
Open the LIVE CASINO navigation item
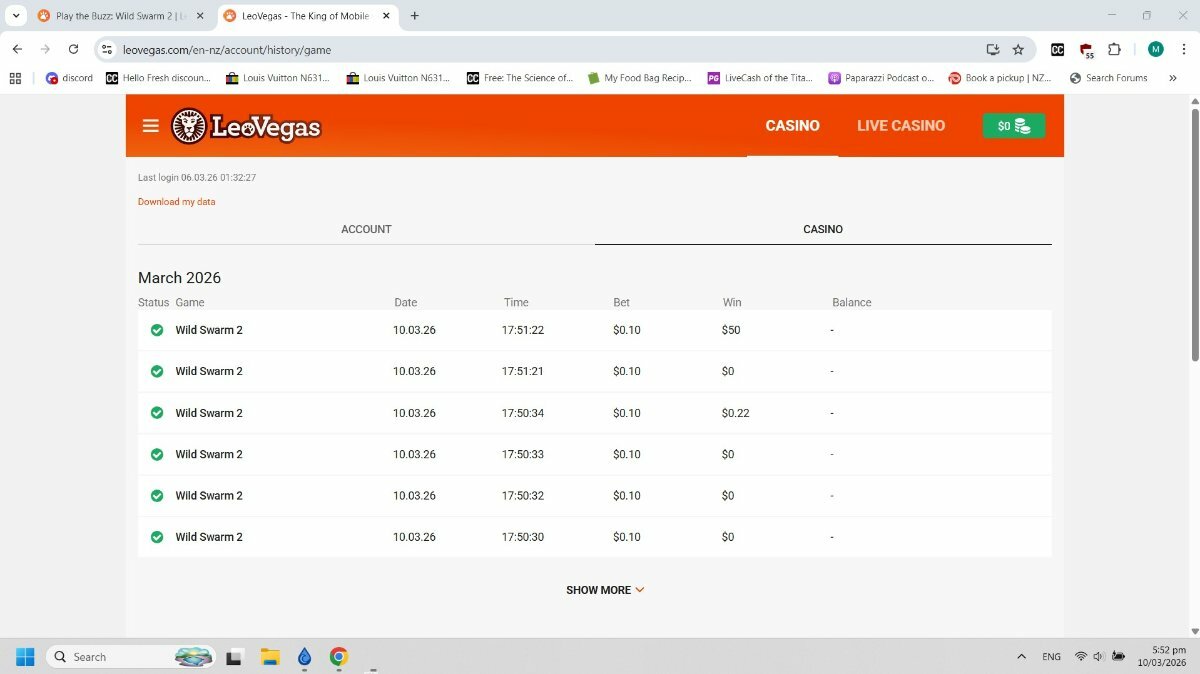900,126
